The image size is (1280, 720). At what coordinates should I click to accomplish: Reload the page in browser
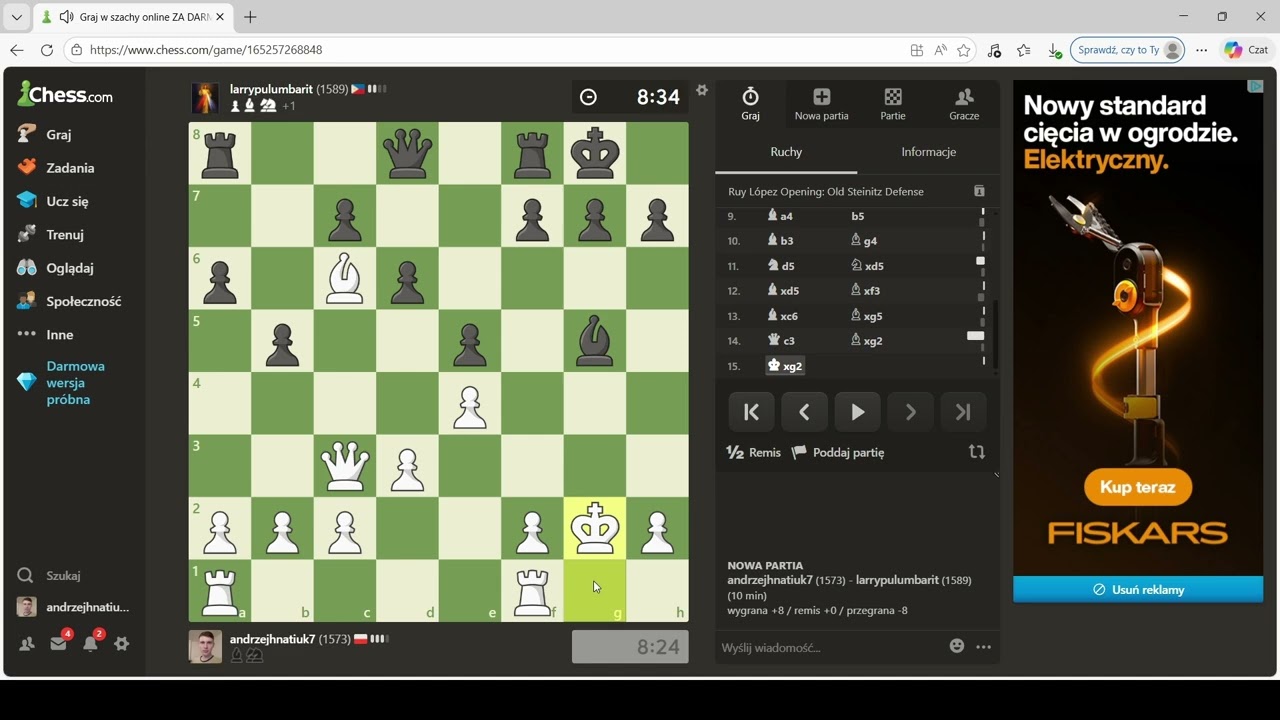click(47, 50)
